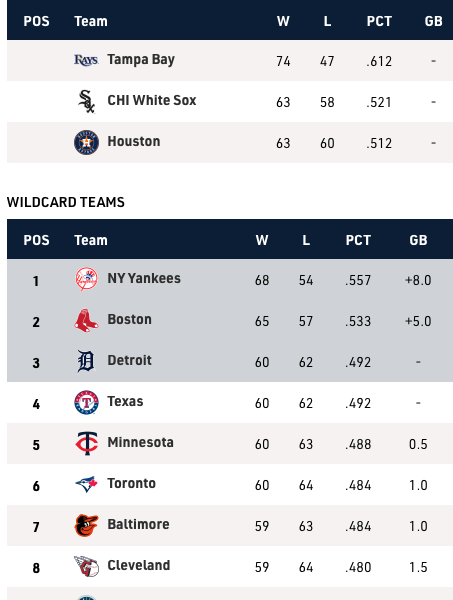Click the PCT header in wildcard table
This screenshot has width=453, height=600.
tap(358, 240)
